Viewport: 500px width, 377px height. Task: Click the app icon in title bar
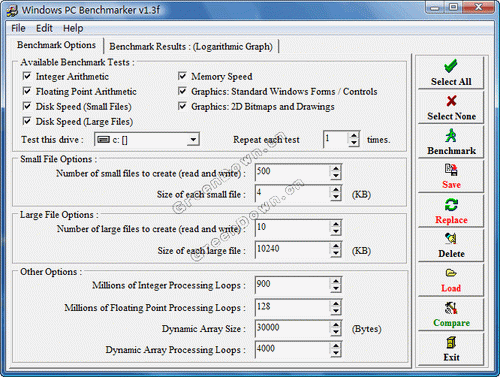12,10
